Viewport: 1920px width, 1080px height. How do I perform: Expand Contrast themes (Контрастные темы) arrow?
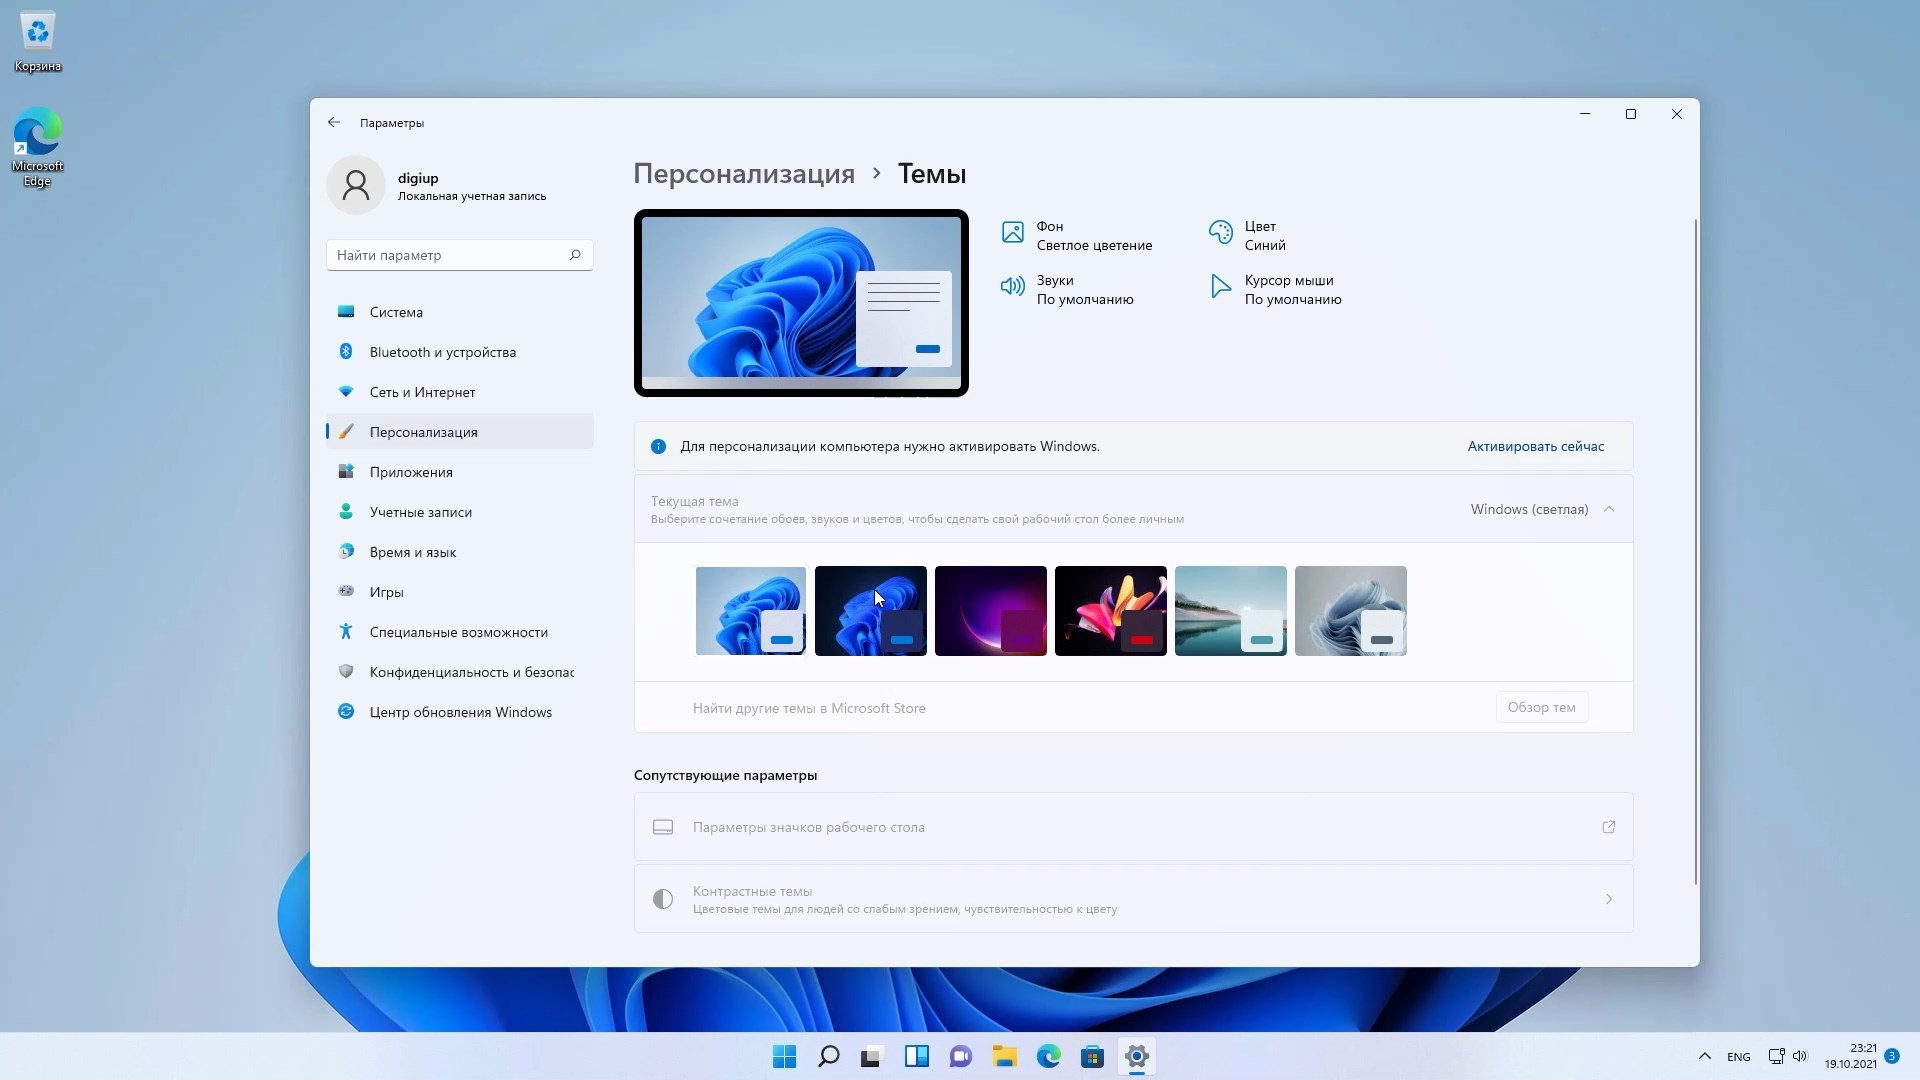point(1609,899)
